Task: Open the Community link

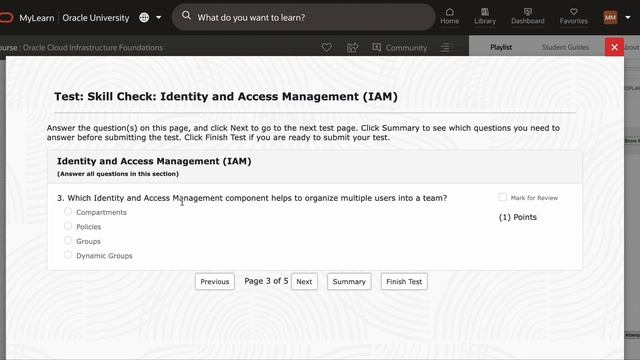Action: coord(400,48)
